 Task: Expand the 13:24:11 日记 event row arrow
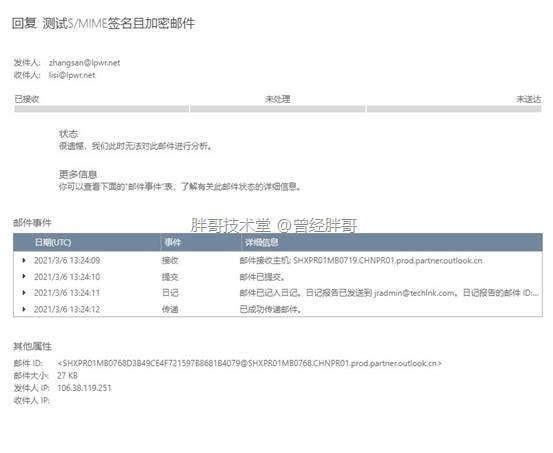tap(24, 292)
